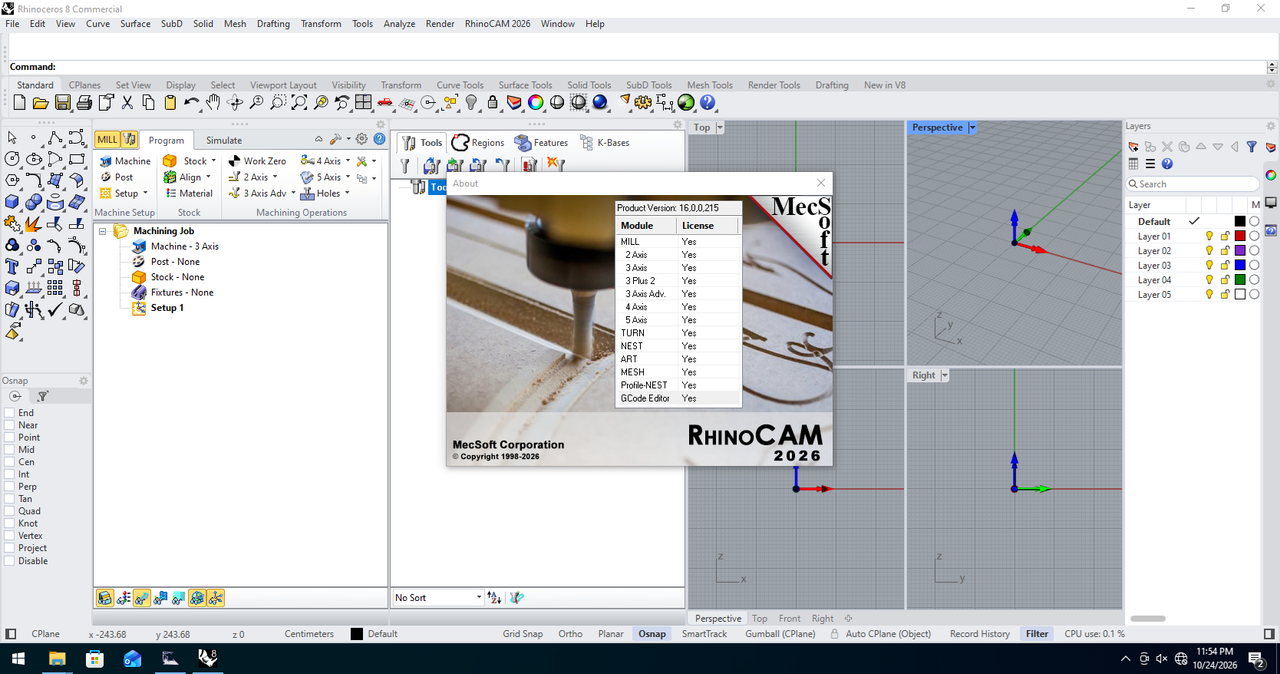Toggle Grid Snap in status bar
Image resolution: width=1280 pixels, height=674 pixels.
coord(523,634)
